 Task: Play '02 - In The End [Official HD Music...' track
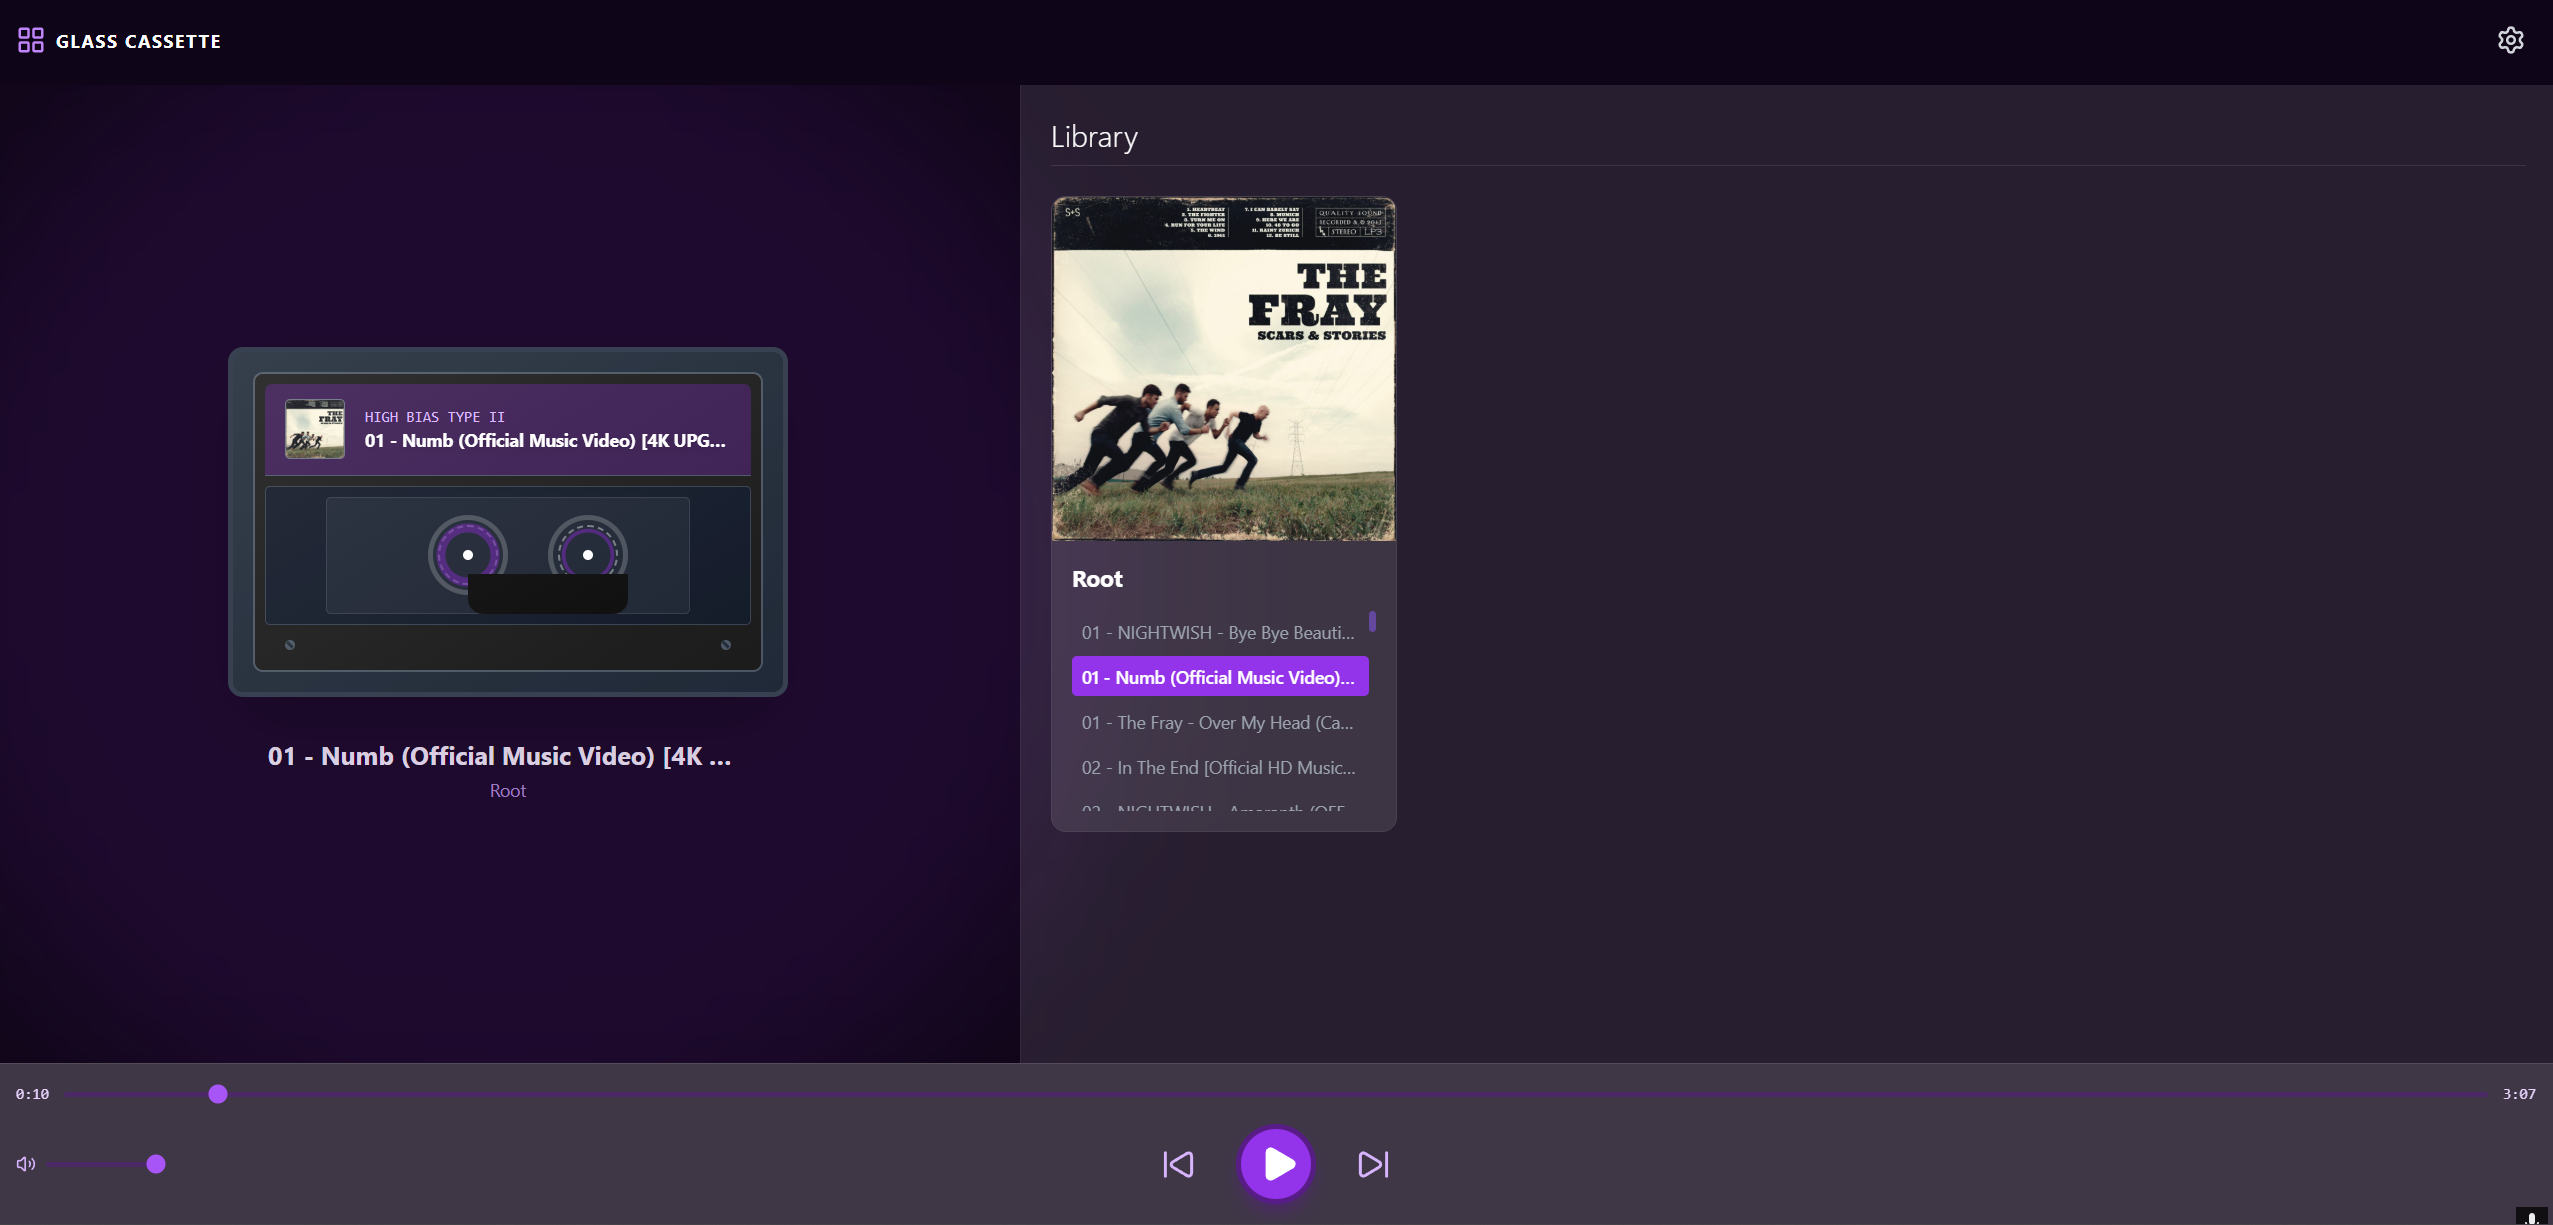1219,767
